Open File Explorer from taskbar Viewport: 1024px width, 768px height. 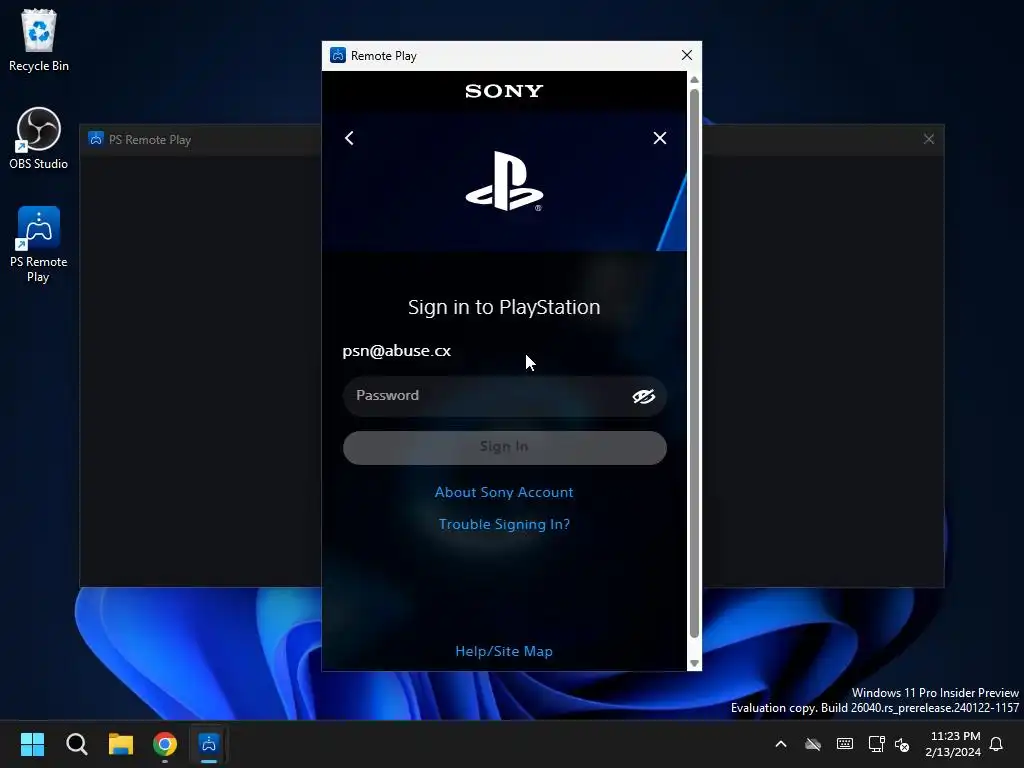121,744
